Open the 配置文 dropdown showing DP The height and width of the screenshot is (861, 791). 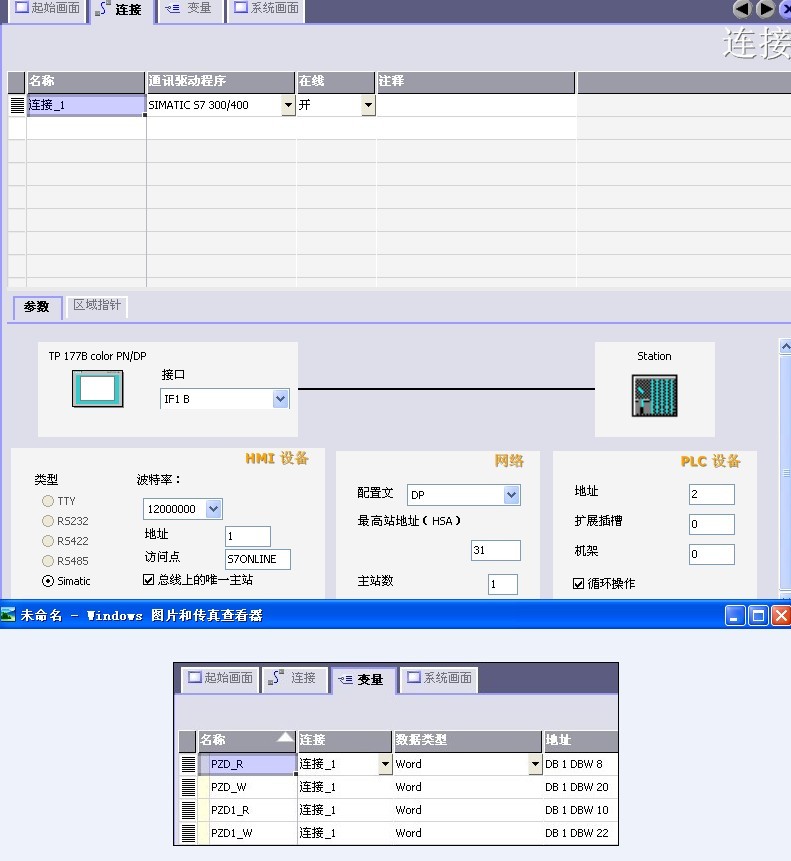512,495
